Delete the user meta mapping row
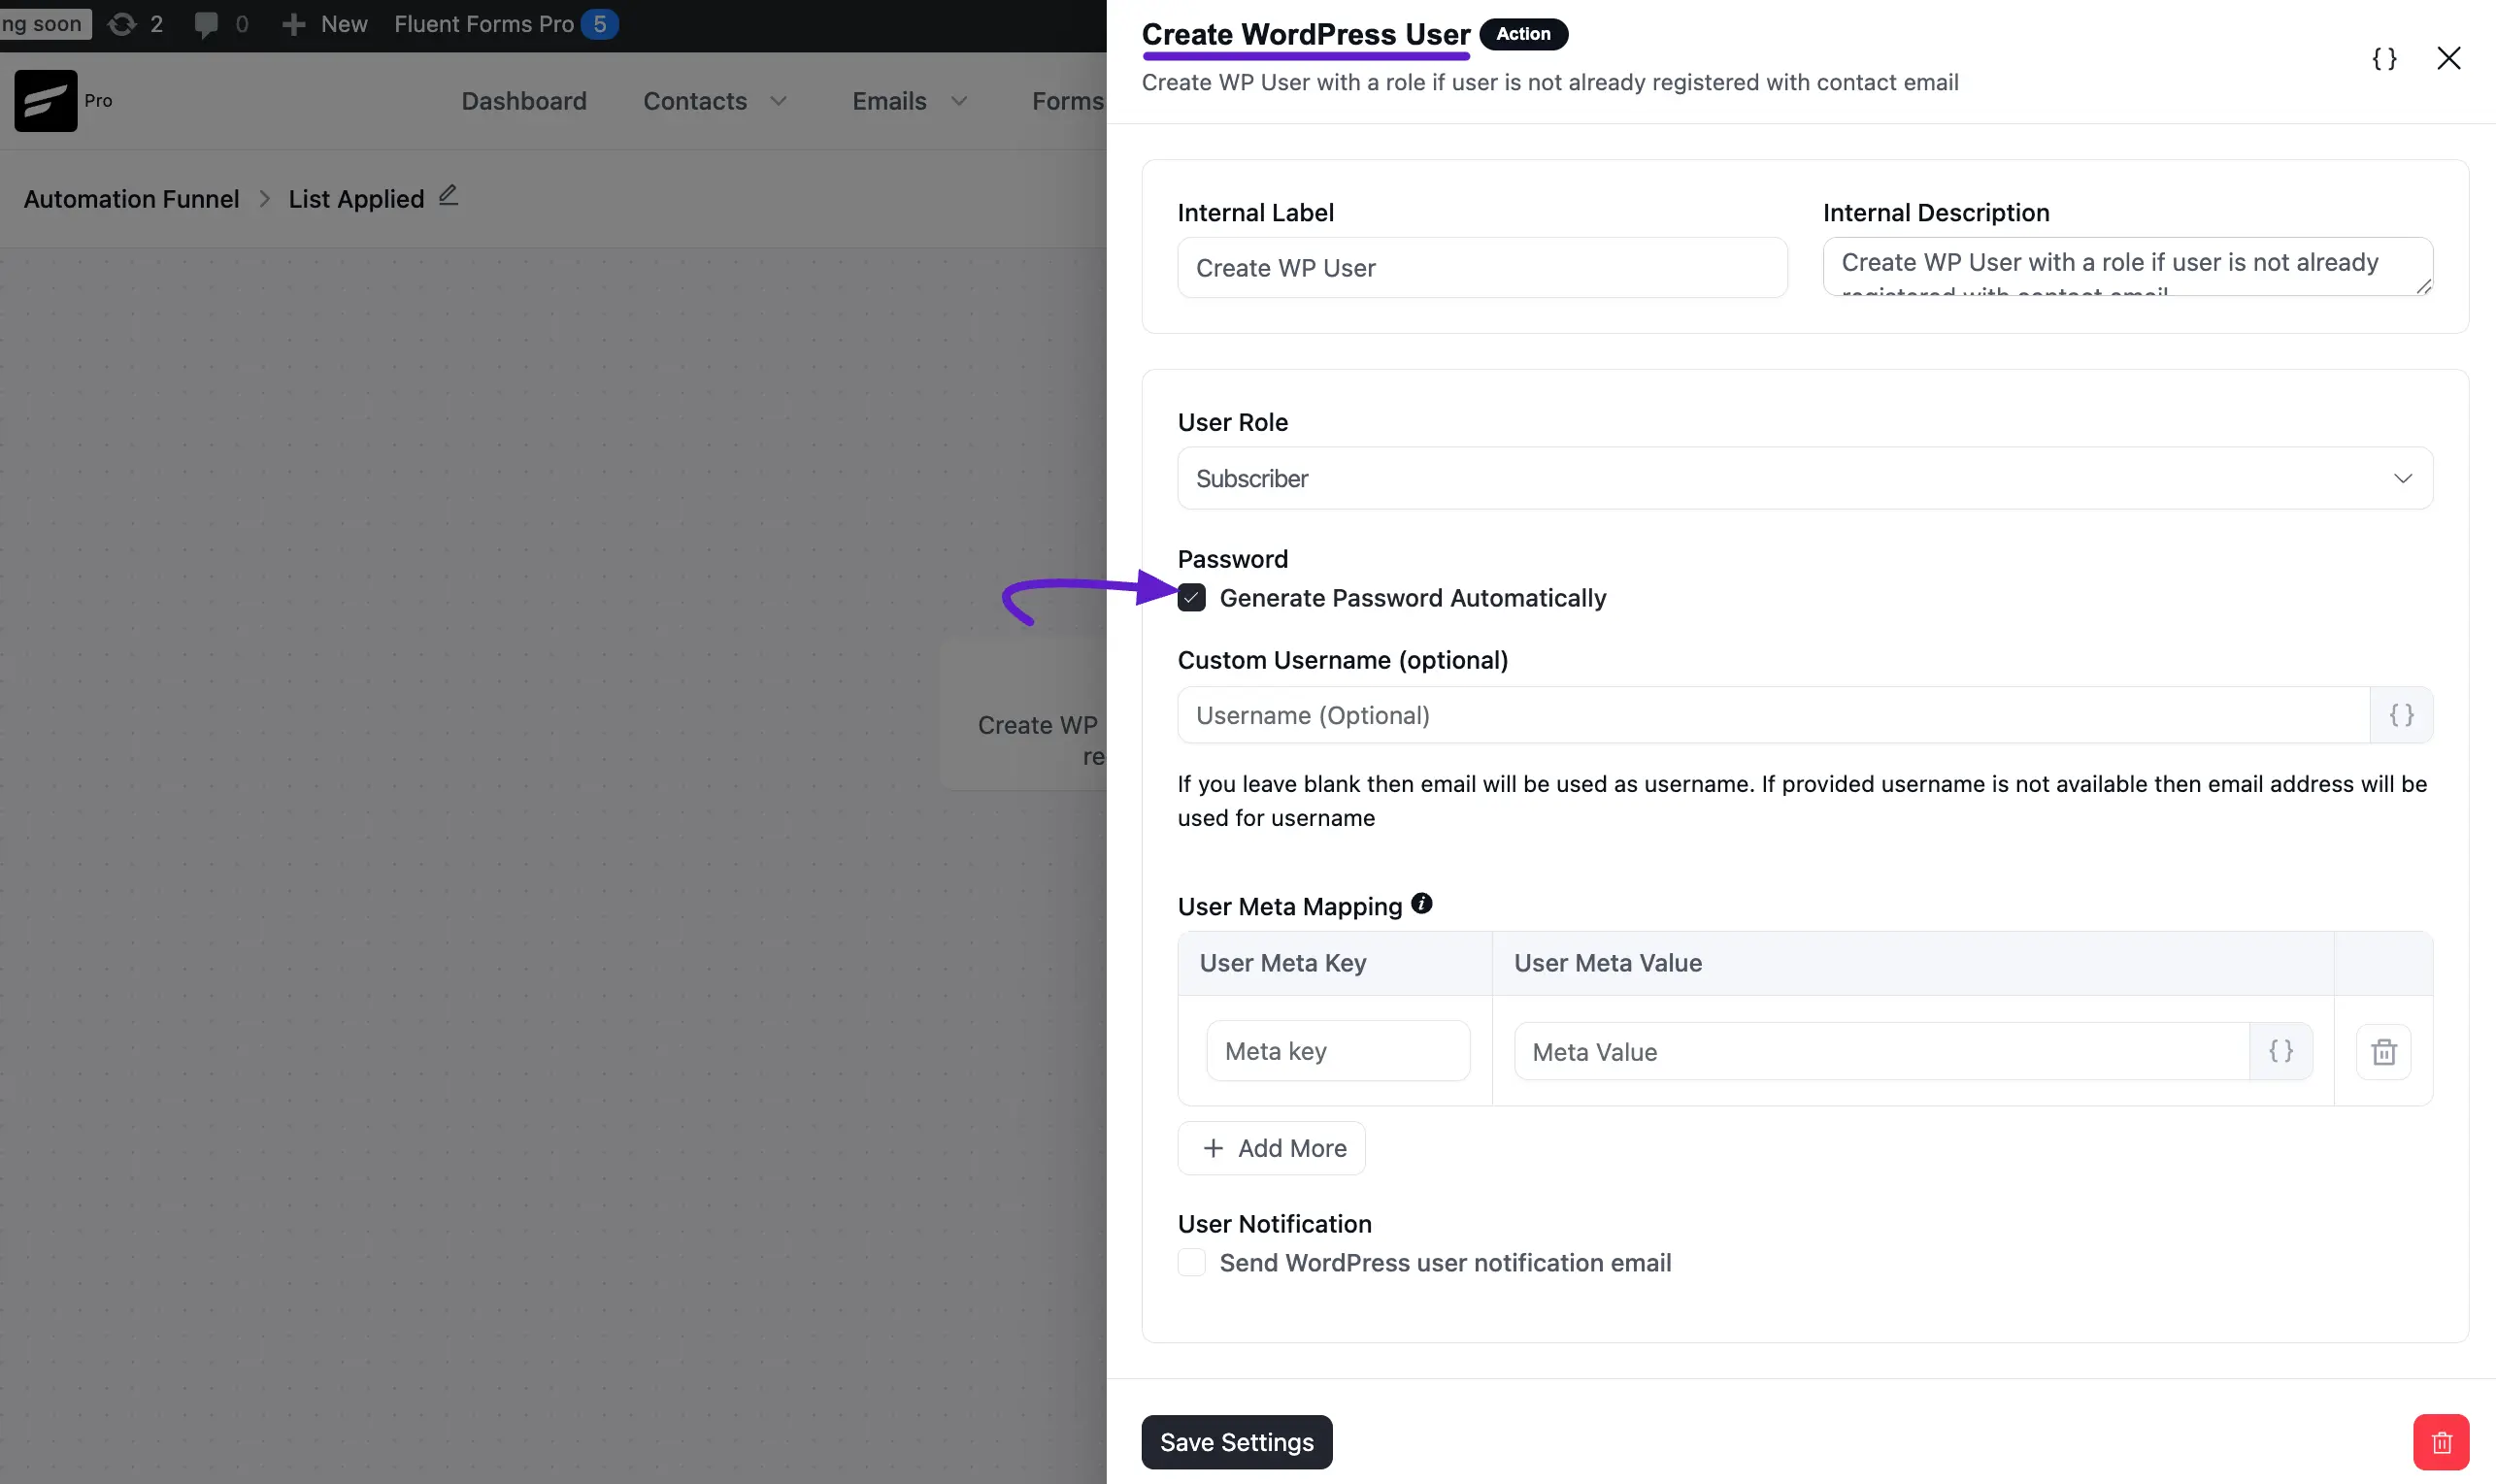This screenshot has width=2496, height=1484. (2383, 1051)
